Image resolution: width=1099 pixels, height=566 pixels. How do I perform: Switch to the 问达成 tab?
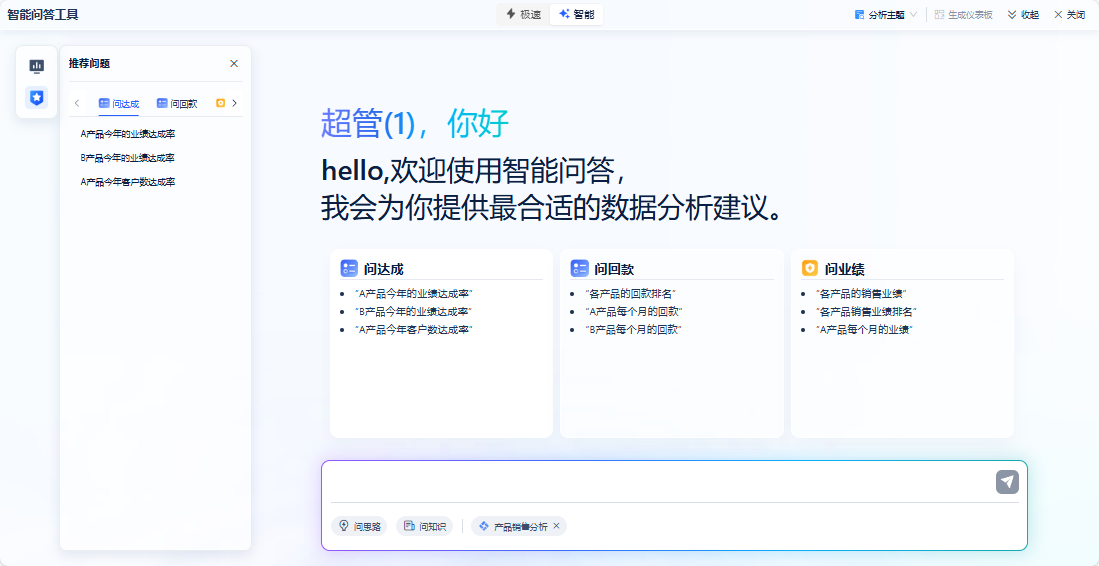[118, 104]
